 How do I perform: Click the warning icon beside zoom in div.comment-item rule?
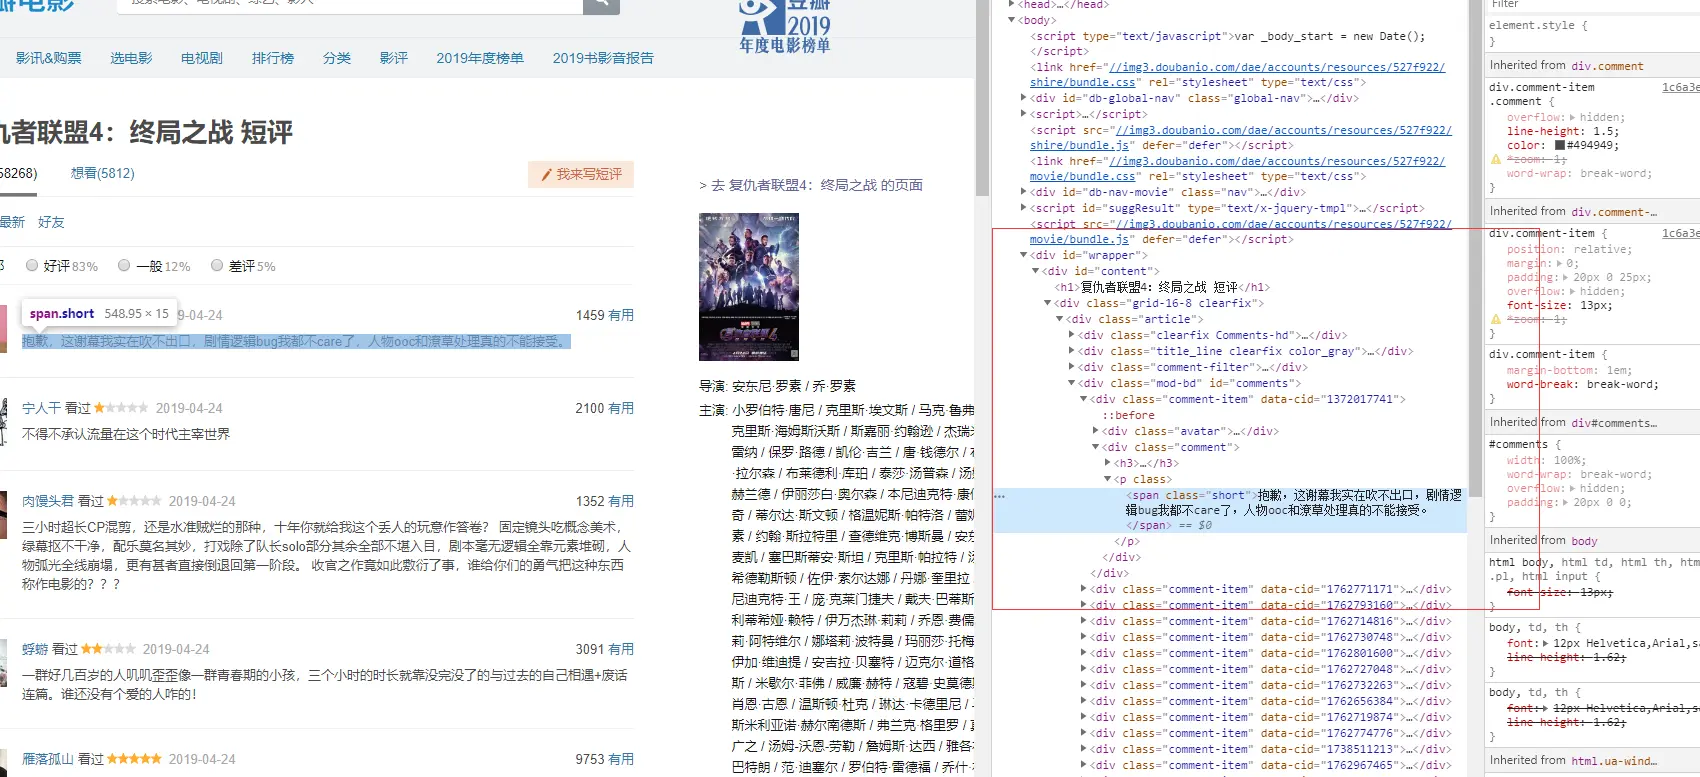coord(1496,319)
